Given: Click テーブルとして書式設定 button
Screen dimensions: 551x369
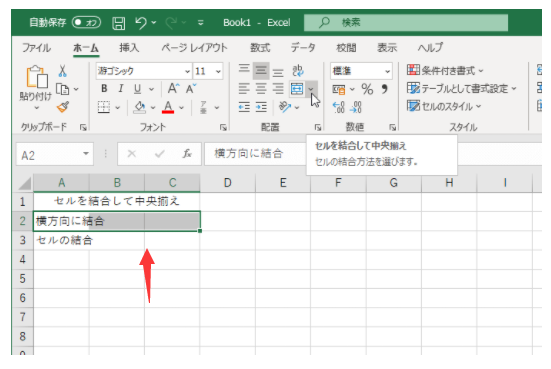Looking at the screenshot, I should click(461, 89).
